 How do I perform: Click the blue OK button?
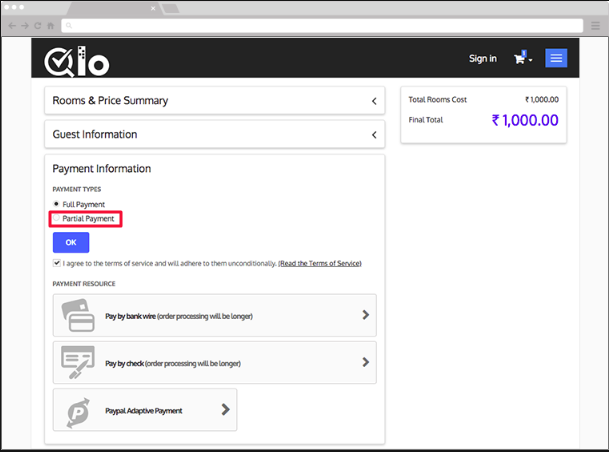coord(71,242)
